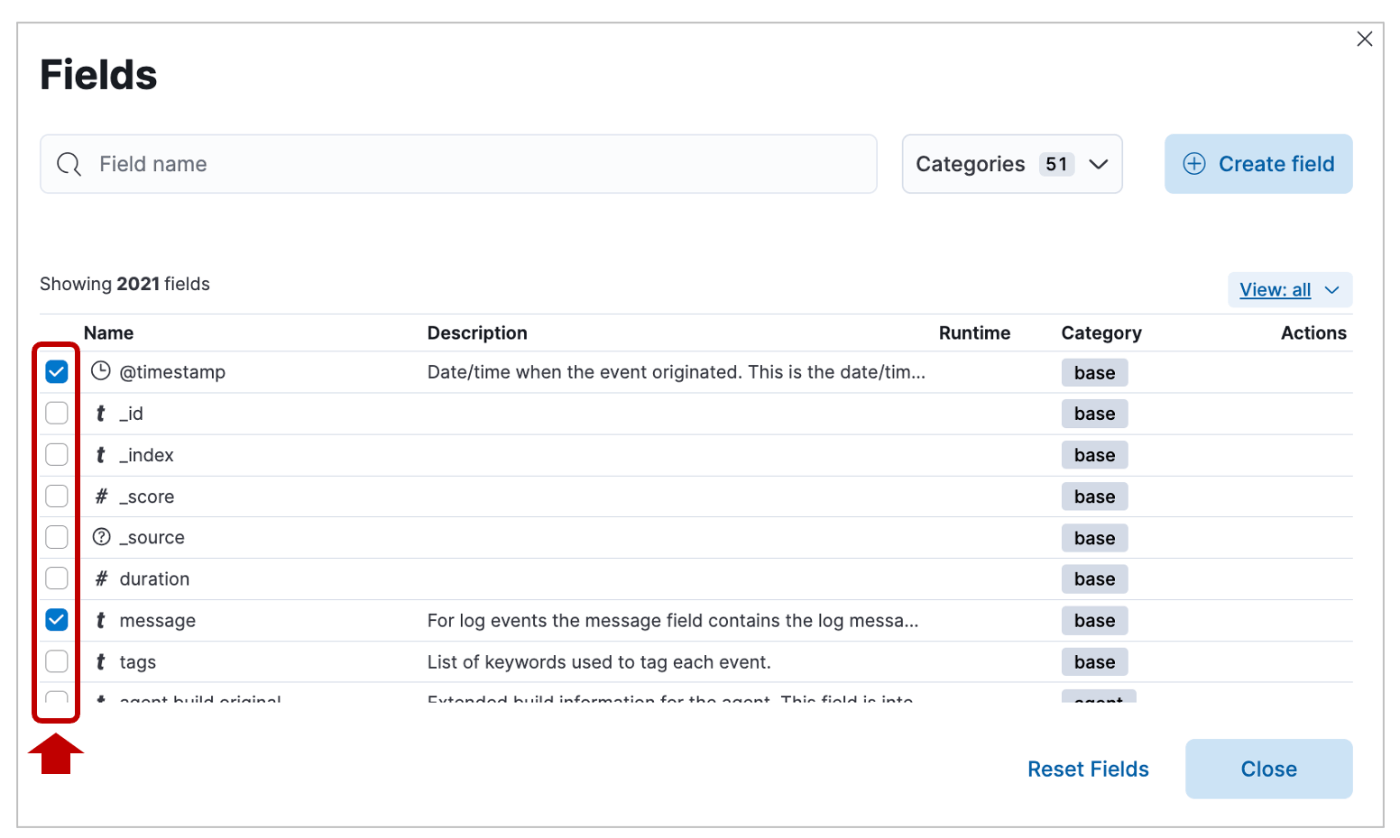Click the Name column header
Image resolution: width=1400 pixels, height=838 pixels.
(108, 333)
